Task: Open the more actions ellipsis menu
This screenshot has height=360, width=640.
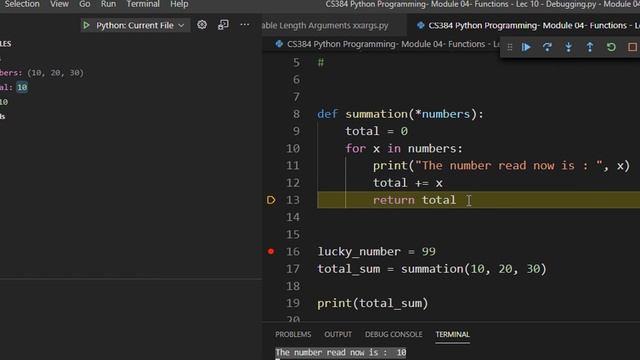Action: (x=244, y=25)
